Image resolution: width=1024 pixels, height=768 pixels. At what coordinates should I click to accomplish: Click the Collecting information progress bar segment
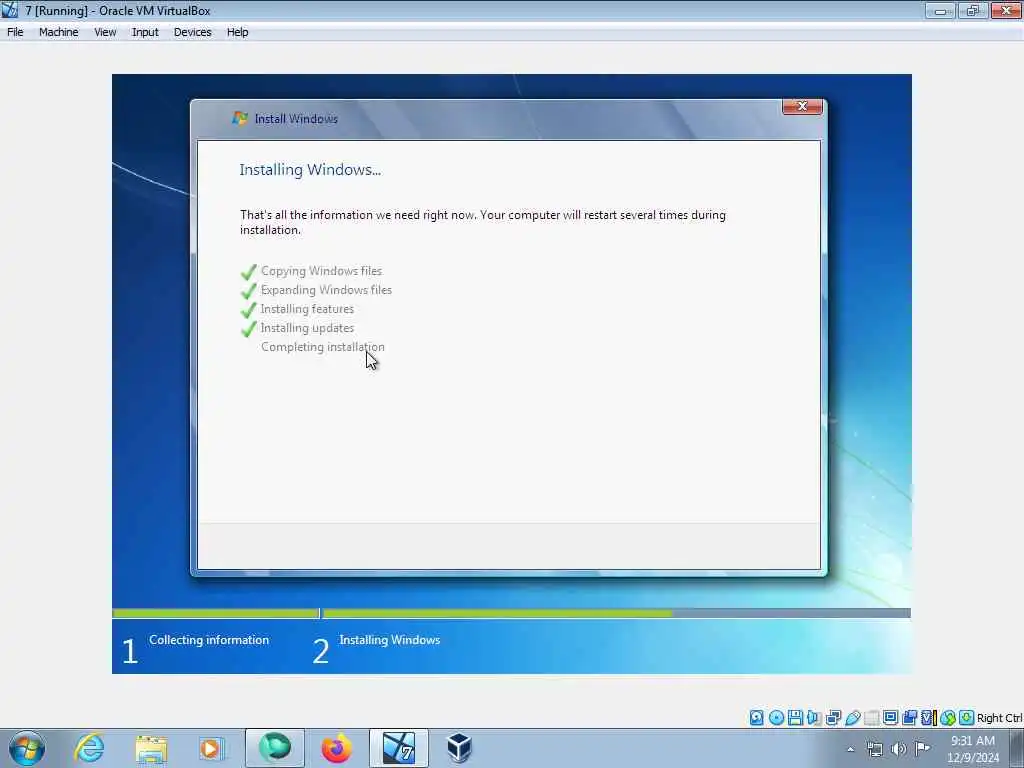click(216, 613)
